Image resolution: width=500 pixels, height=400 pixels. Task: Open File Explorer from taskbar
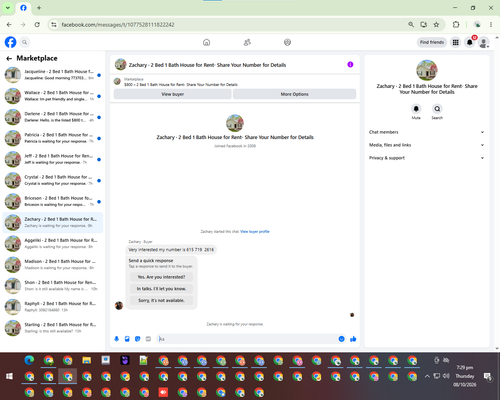[x=87, y=360]
